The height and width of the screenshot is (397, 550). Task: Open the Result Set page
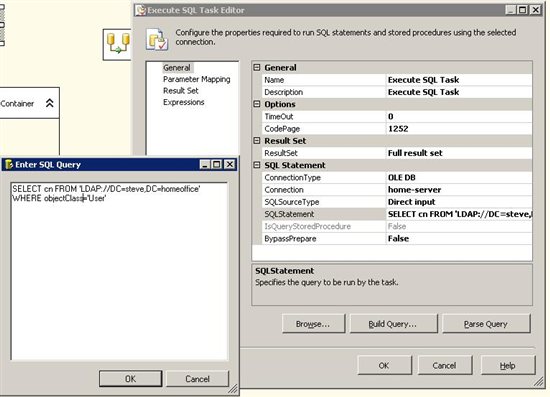pyautogui.click(x=181, y=91)
